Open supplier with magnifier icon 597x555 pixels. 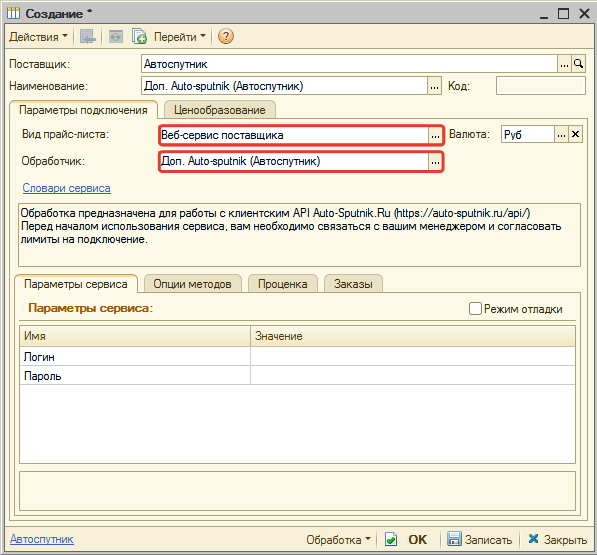pos(578,64)
